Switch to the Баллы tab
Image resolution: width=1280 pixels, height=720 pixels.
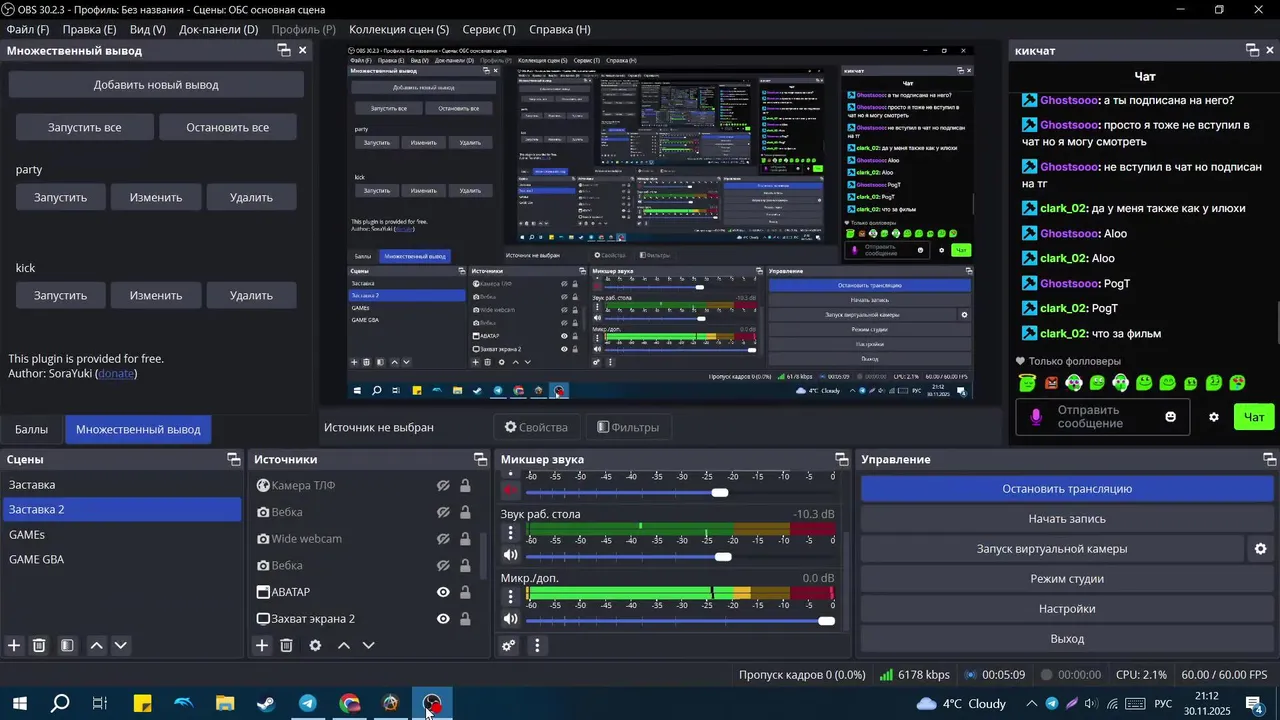(31, 429)
